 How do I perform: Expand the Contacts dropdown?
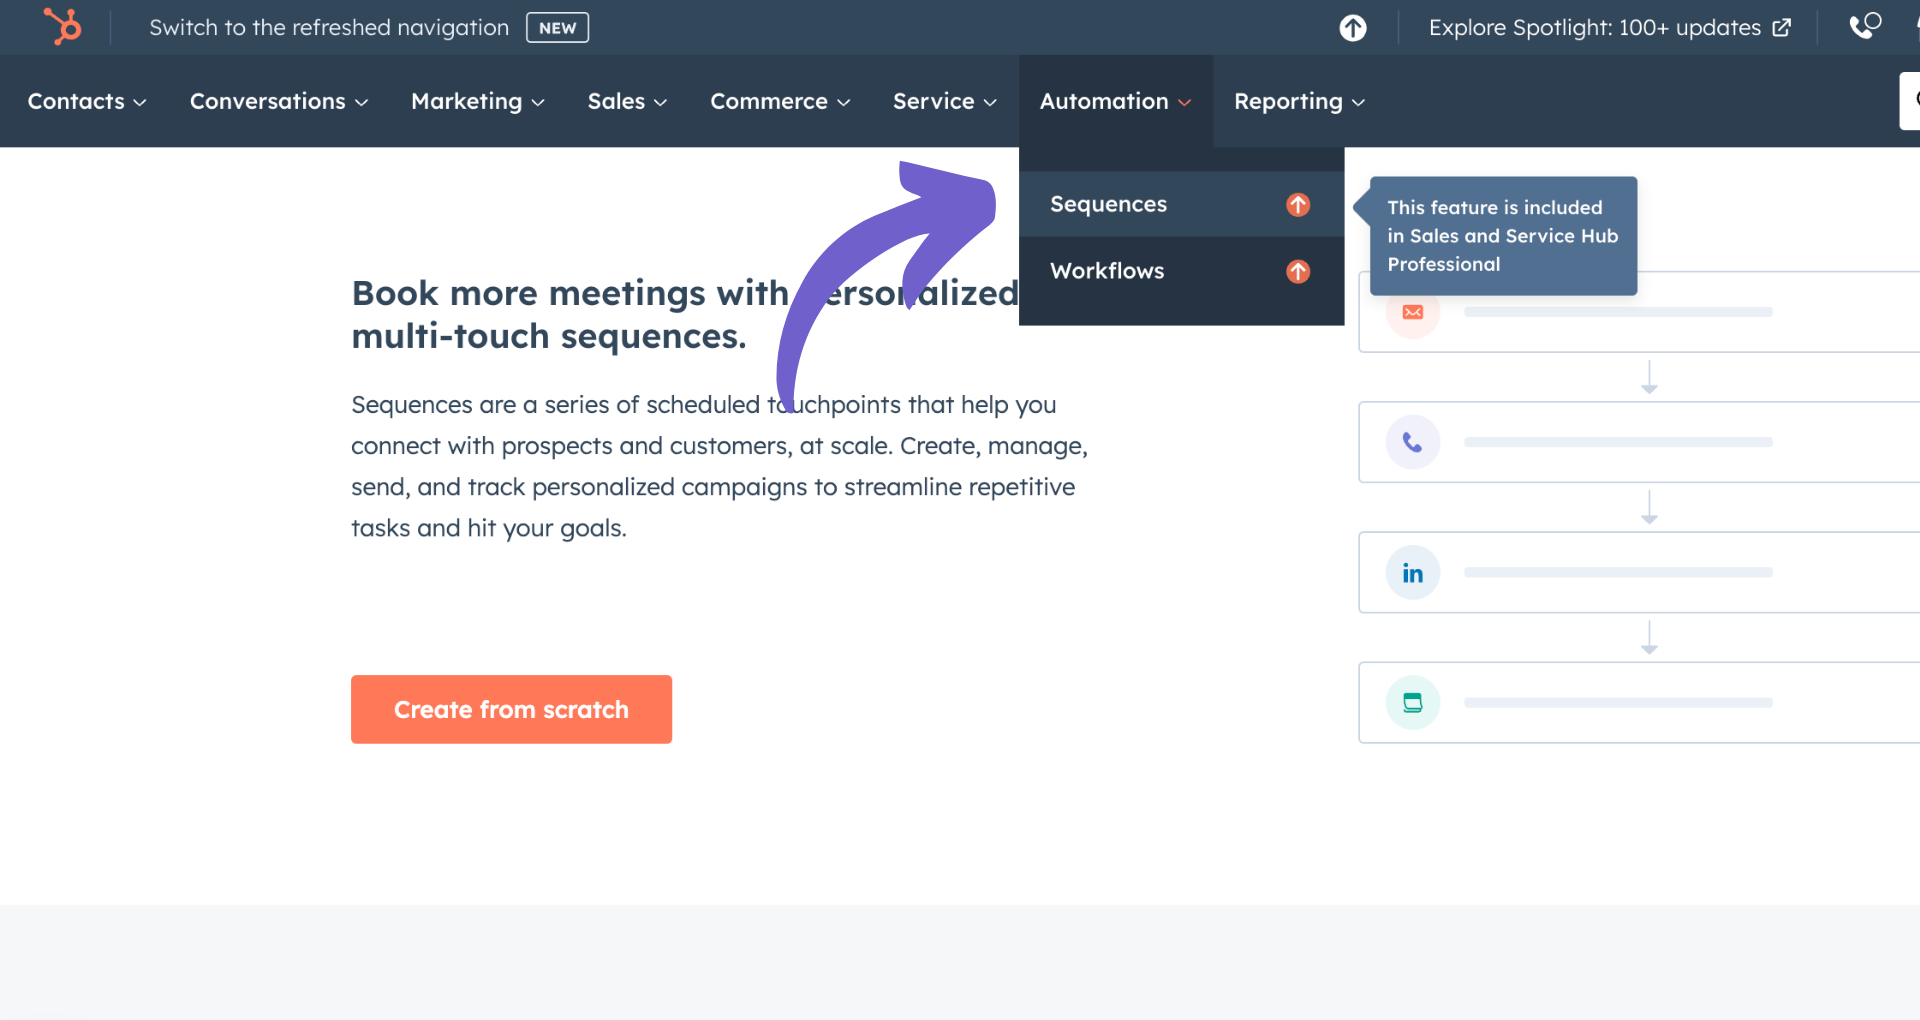coord(87,101)
